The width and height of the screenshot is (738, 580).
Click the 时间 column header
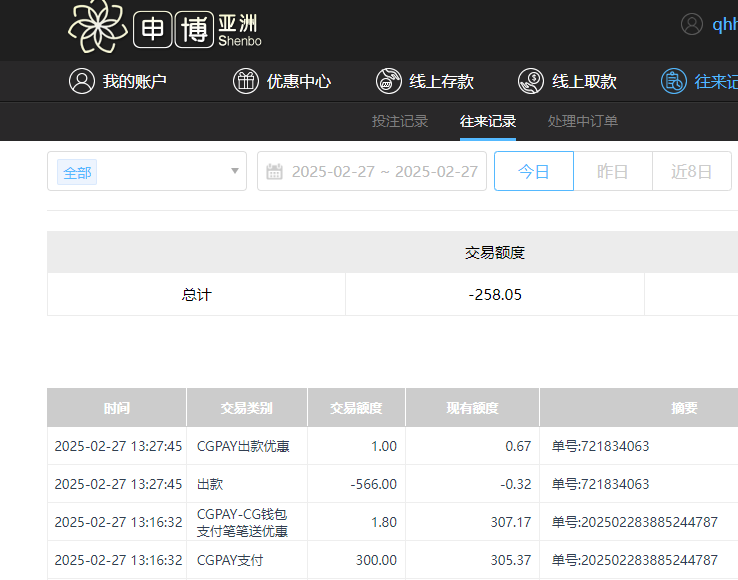tap(117, 408)
